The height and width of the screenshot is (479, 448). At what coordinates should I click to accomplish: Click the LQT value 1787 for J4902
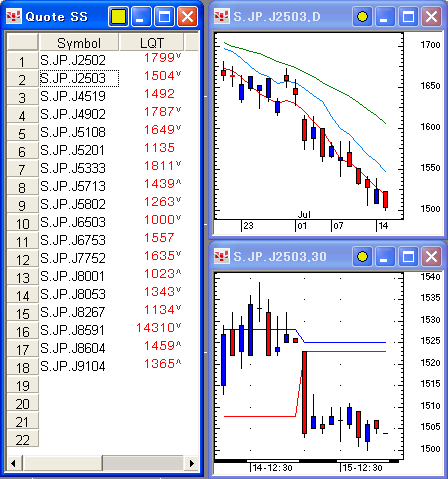pos(162,112)
